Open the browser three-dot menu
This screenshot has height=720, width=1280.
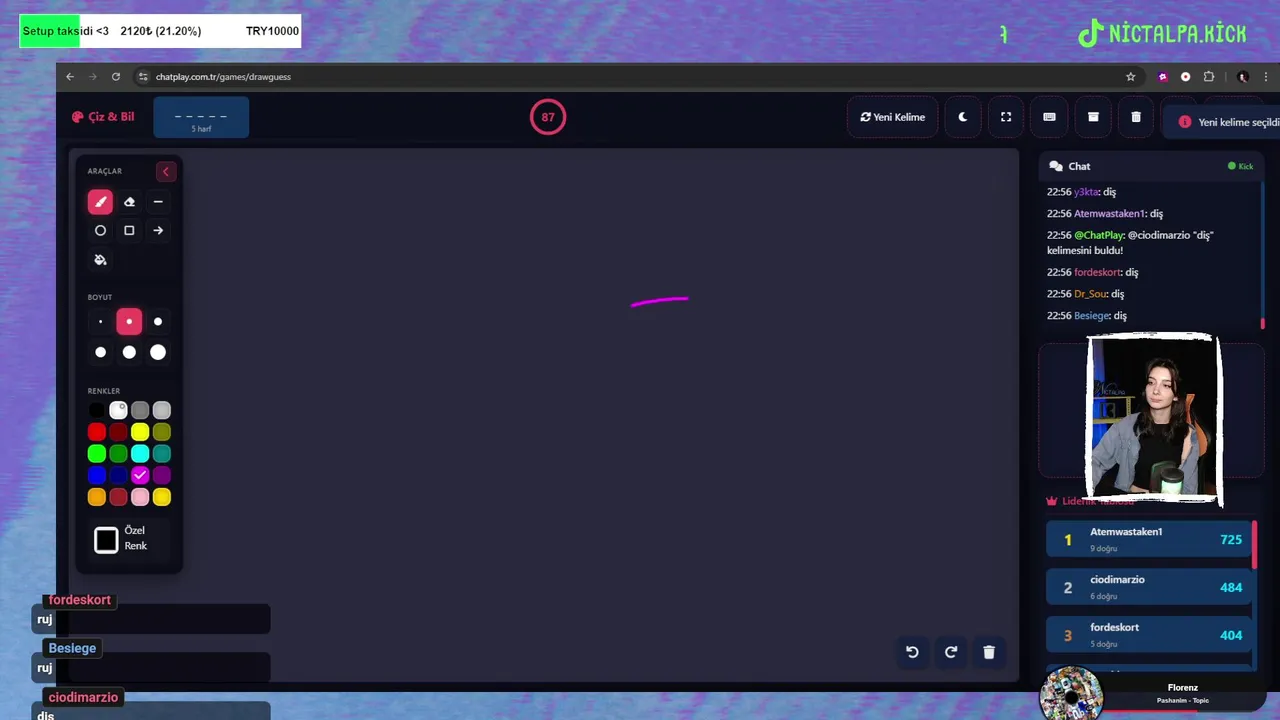click(x=1266, y=77)
